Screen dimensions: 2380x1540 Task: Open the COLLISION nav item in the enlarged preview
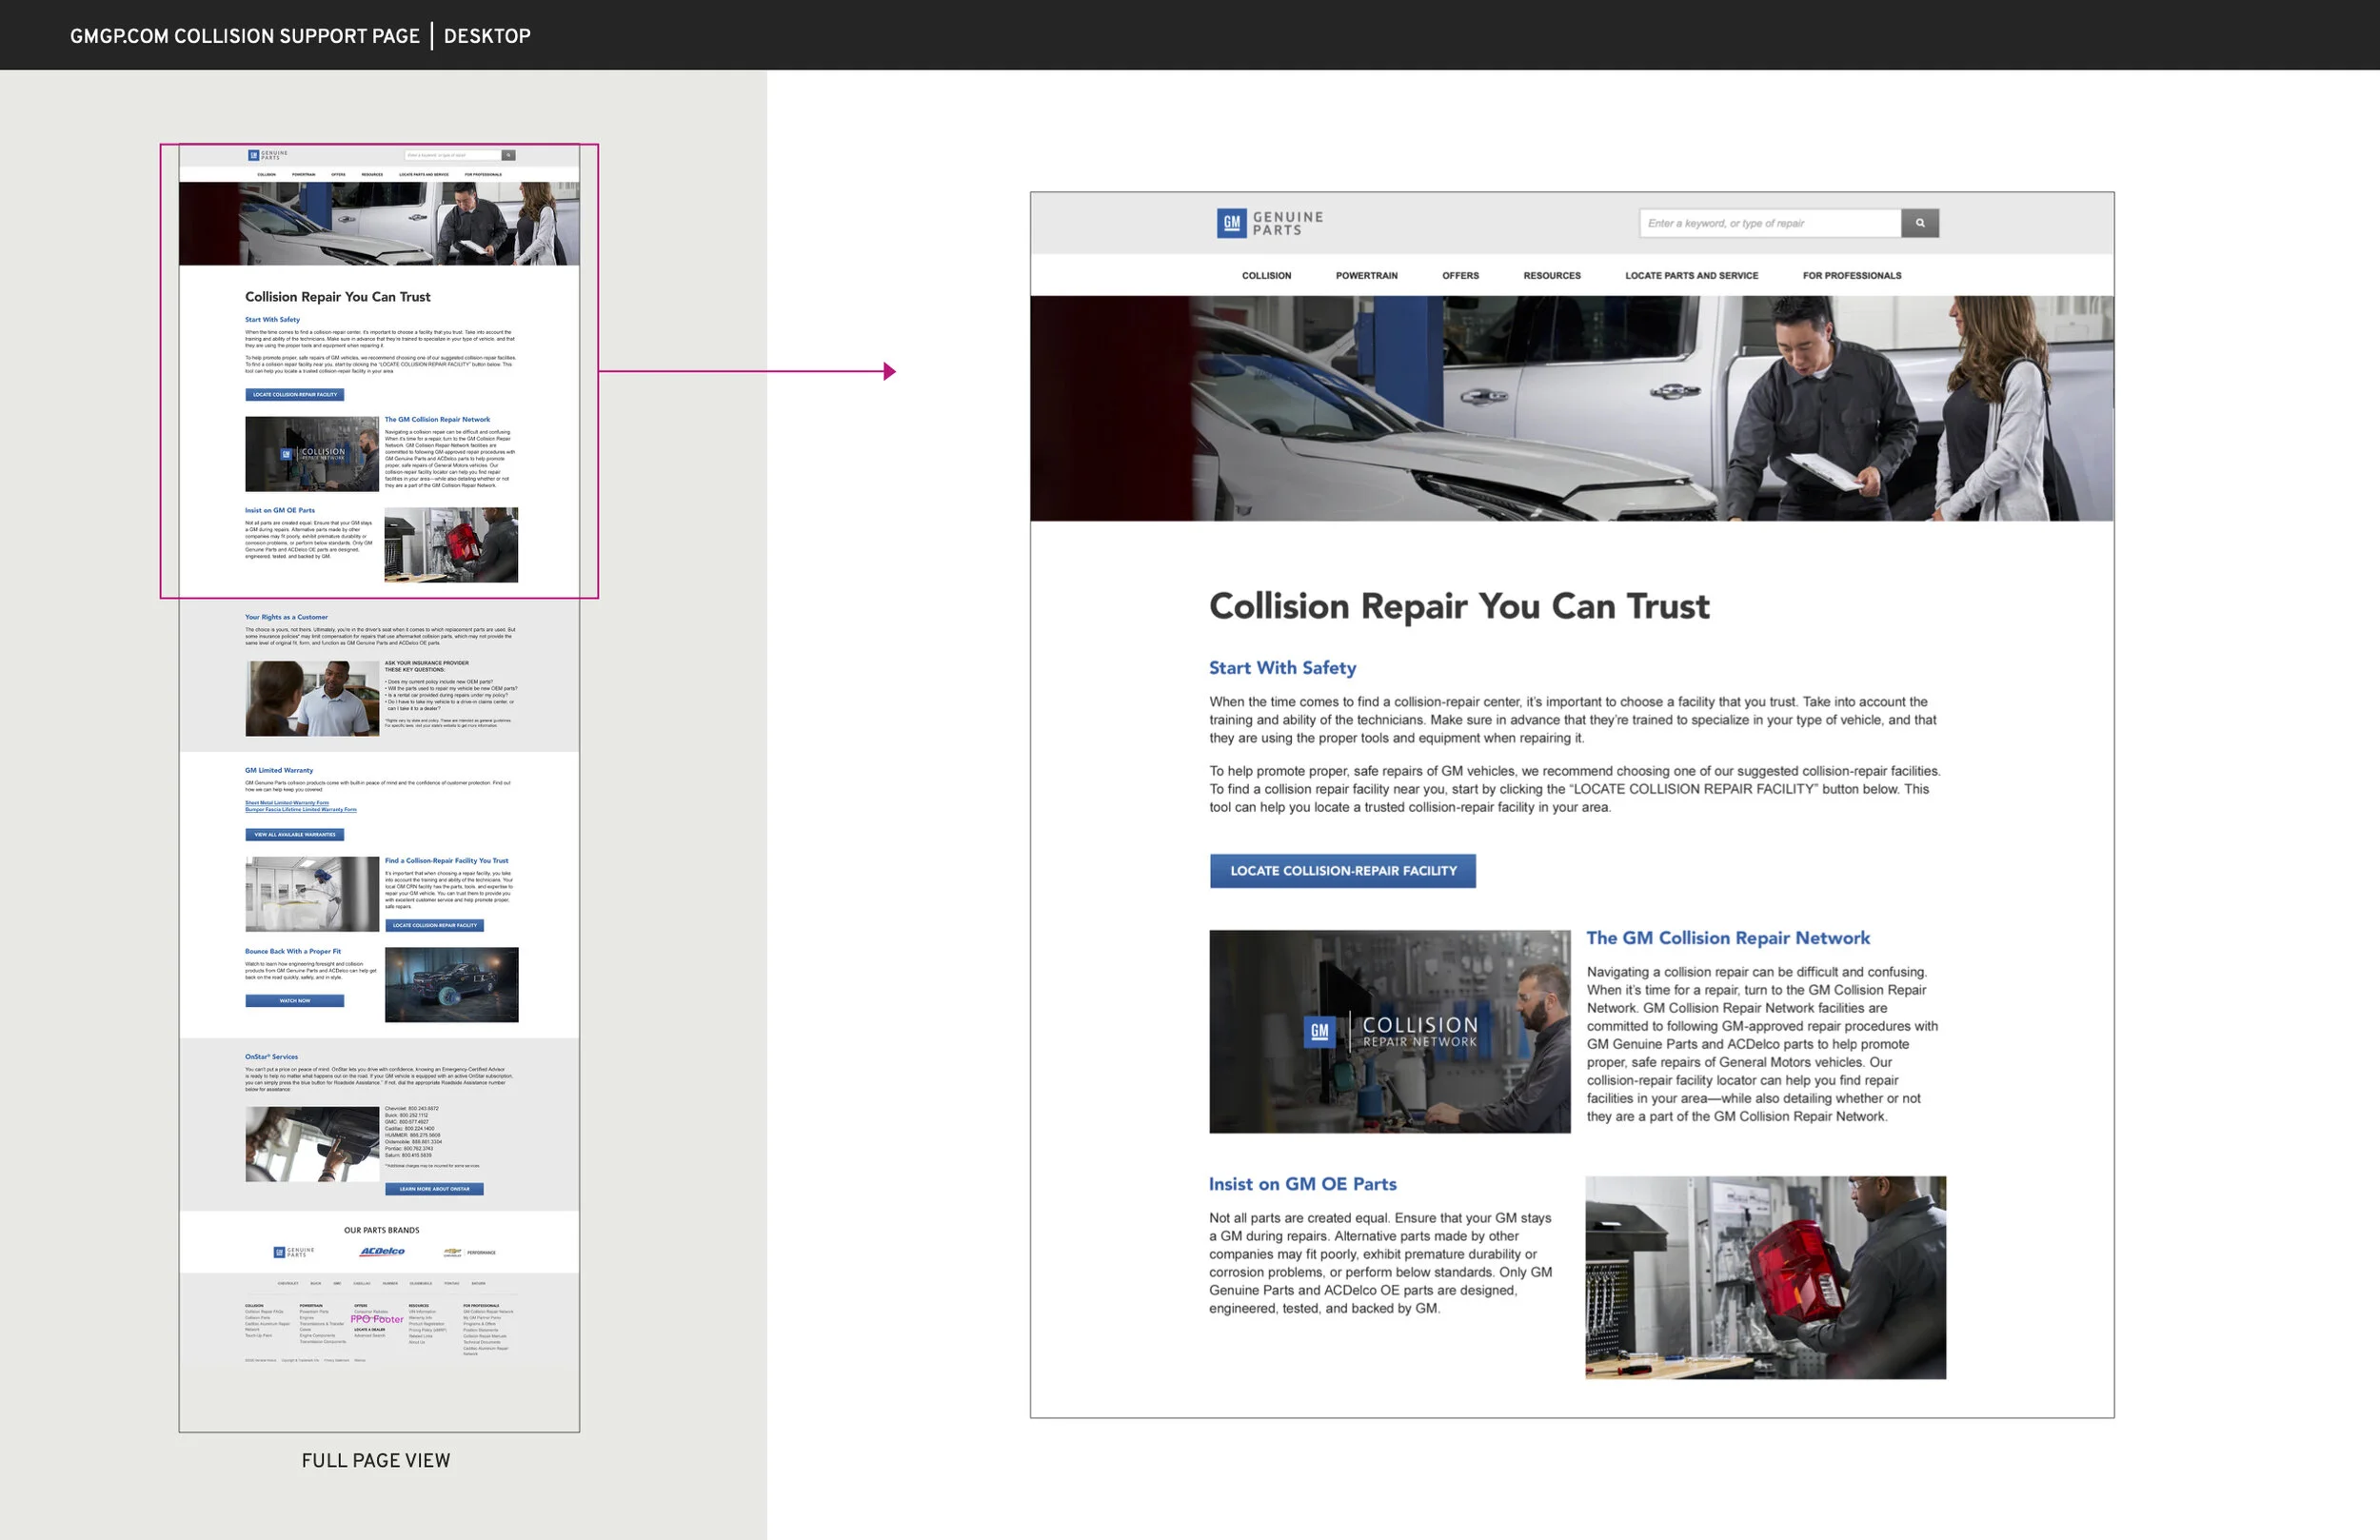click(1266, 276)
